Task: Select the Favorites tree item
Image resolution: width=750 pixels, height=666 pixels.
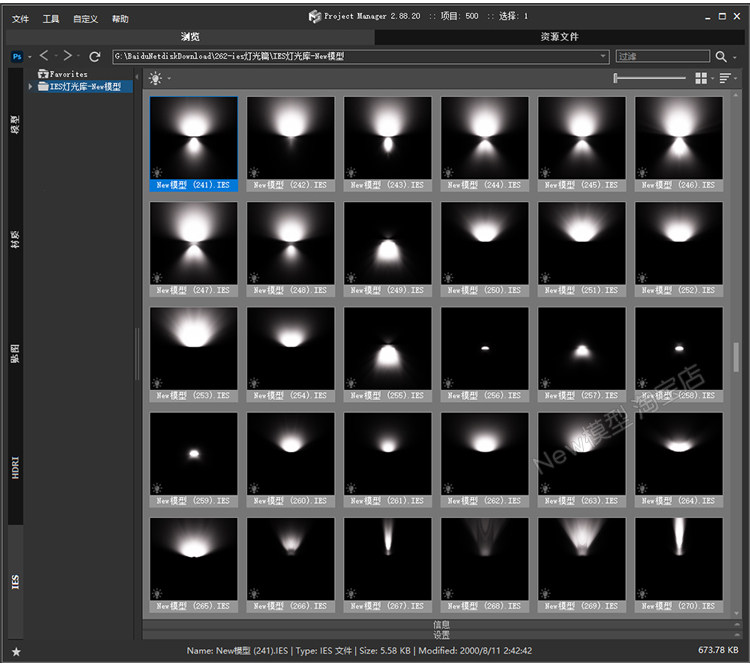Action: (68, 74)
